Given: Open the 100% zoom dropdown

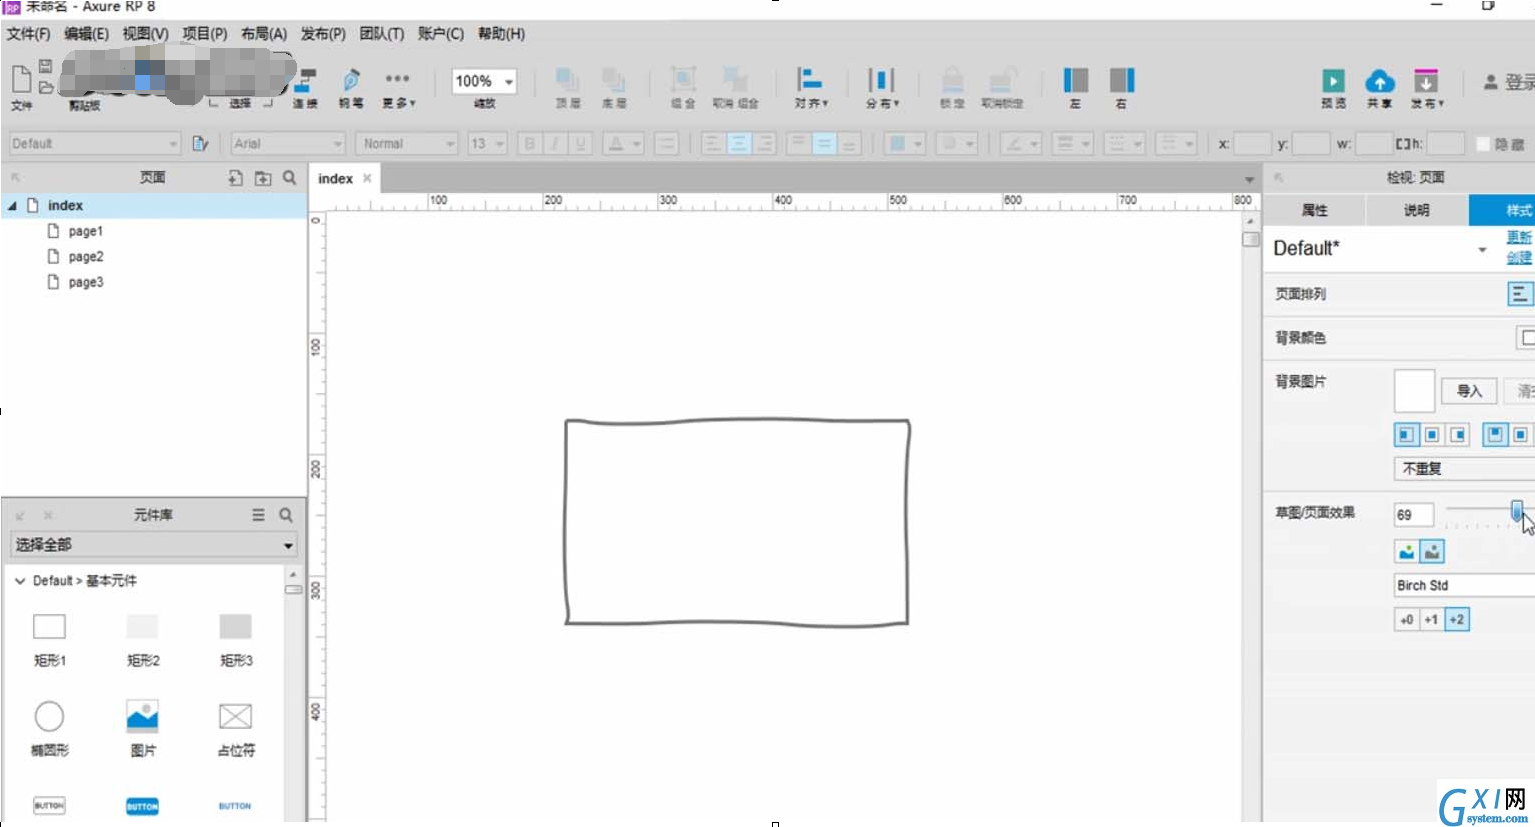Looking at the screenshot, I should [484, 81].
